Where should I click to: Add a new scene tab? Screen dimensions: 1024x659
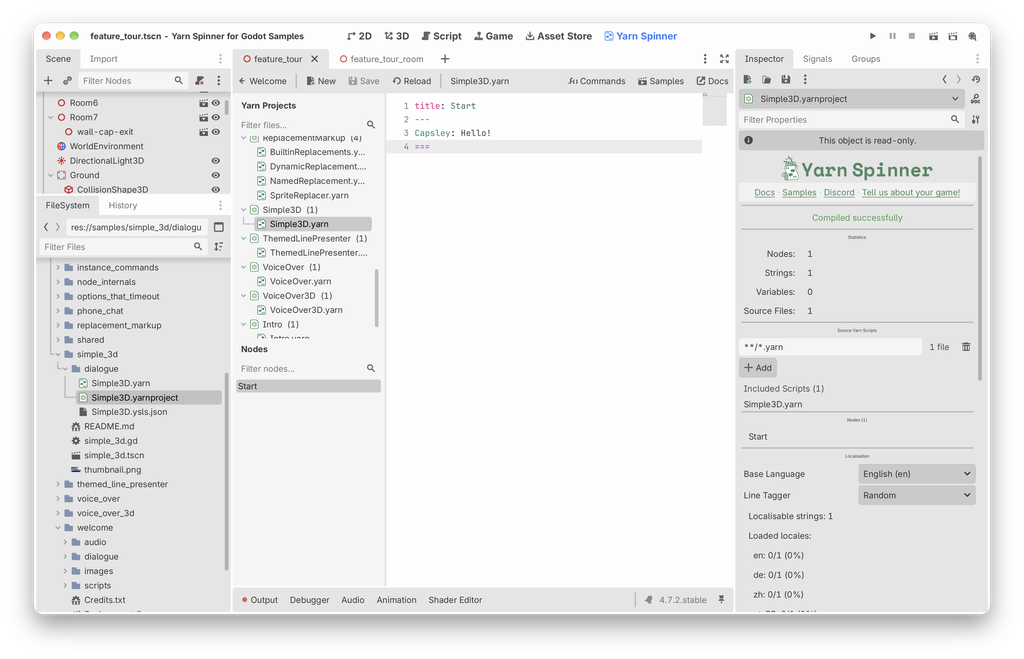pos(445,59)
